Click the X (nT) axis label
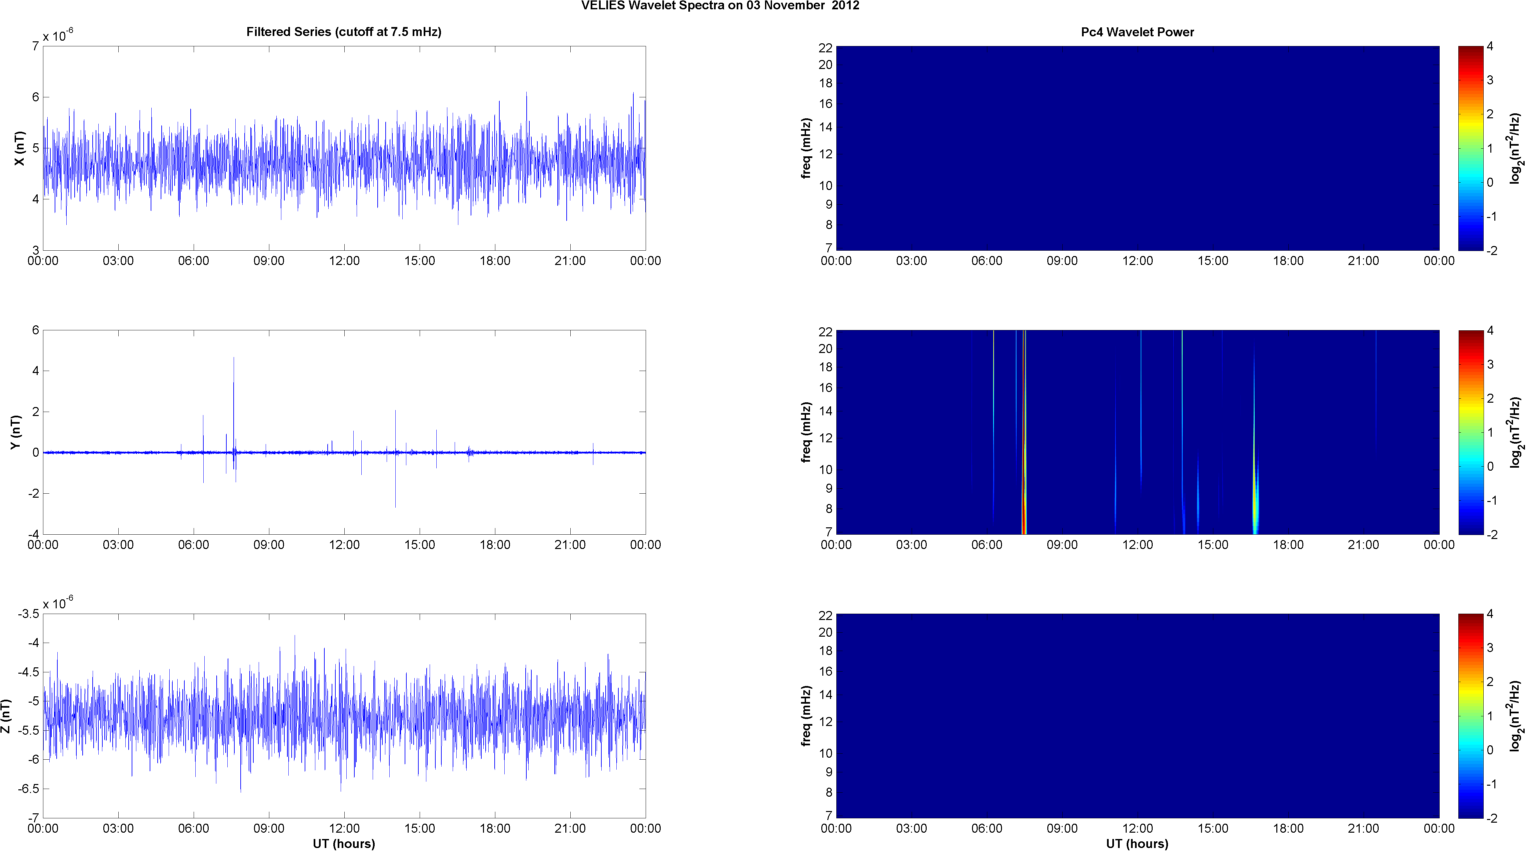 (19, 148)
